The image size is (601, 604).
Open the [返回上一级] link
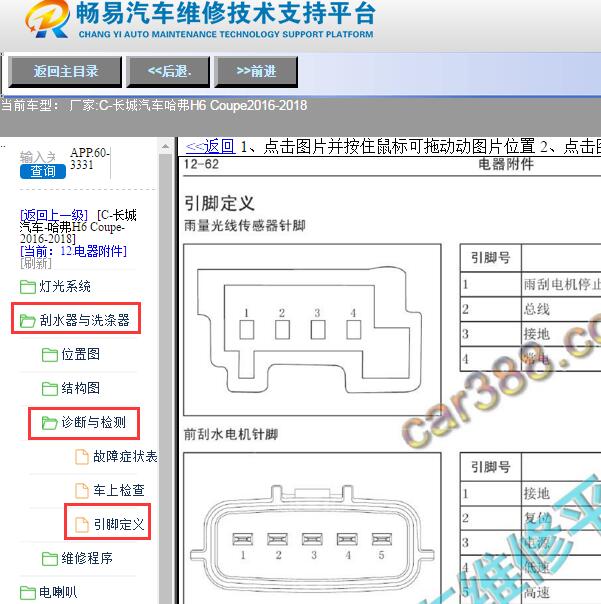pos(54,215)
